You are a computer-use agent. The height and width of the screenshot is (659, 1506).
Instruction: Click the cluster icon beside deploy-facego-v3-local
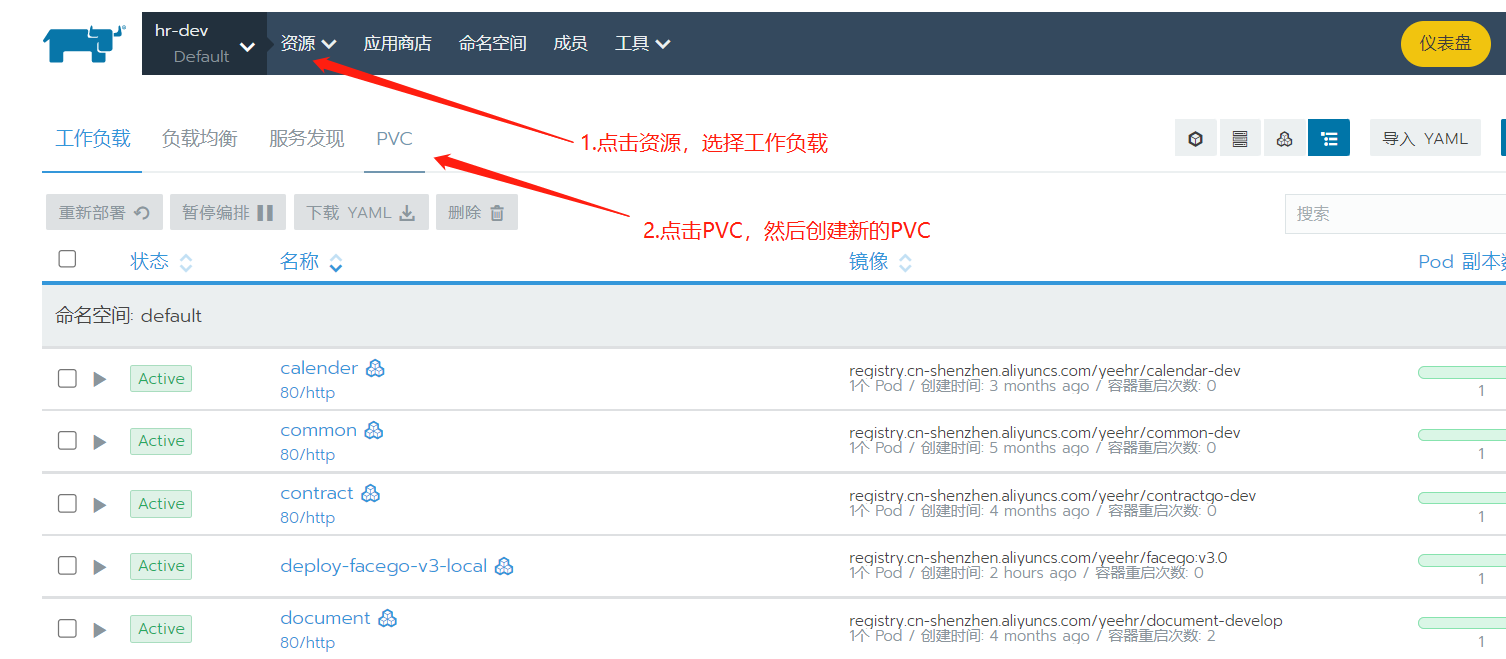504,566
